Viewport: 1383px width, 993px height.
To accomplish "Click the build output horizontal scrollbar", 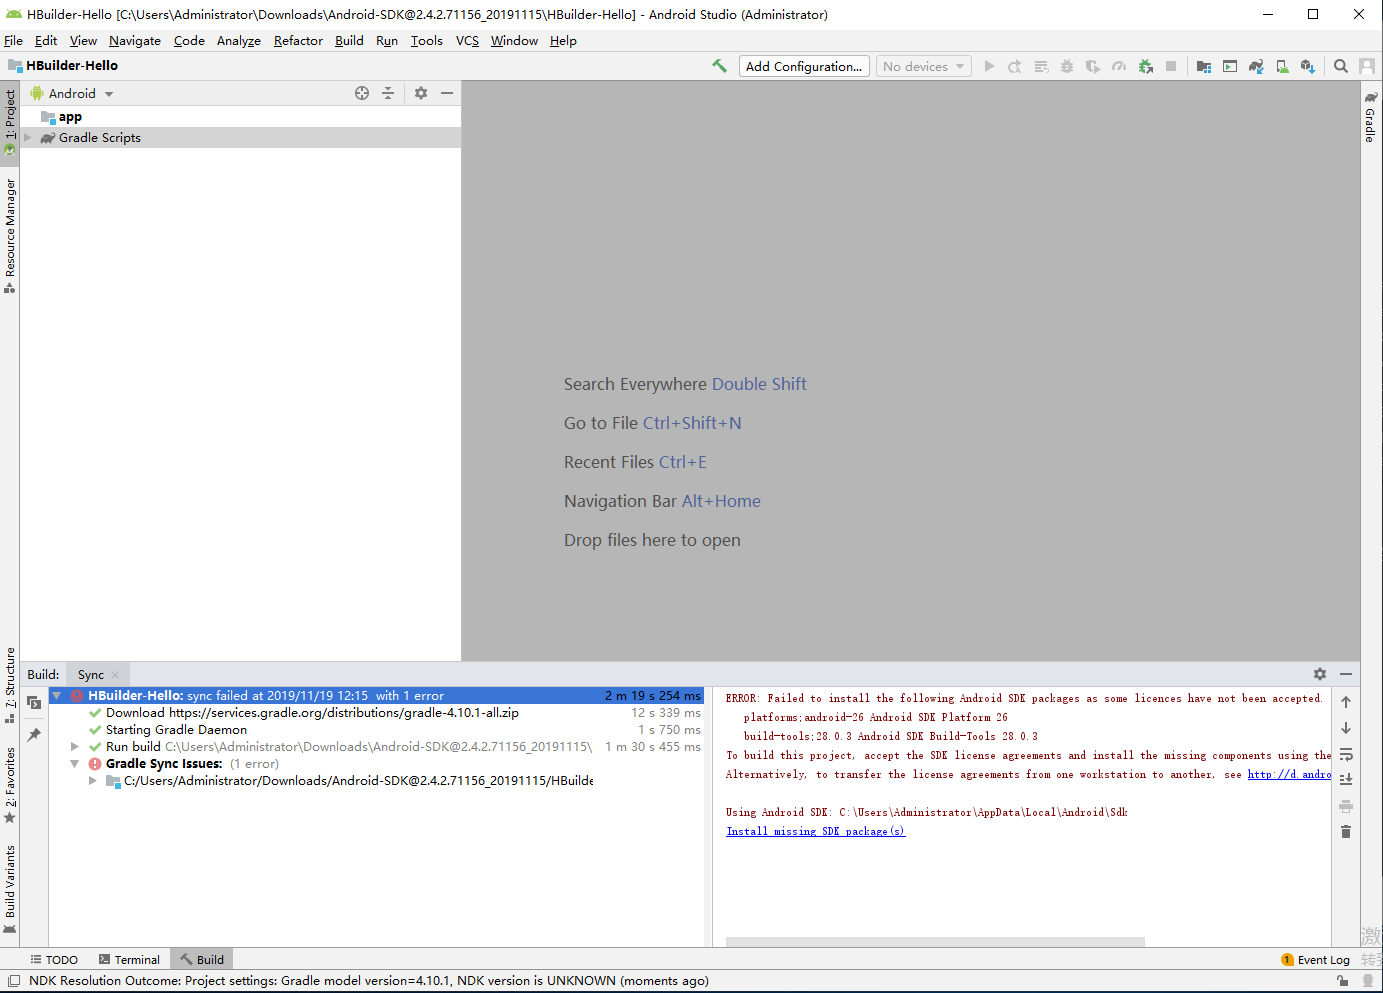I will pos(935,942).
